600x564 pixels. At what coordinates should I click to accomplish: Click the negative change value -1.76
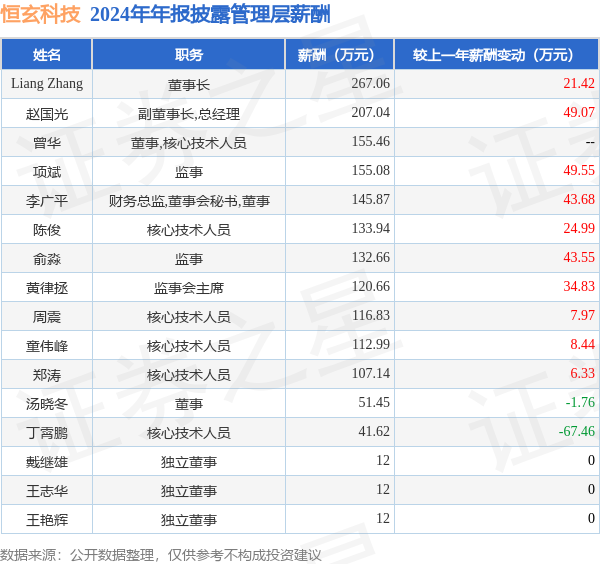(580, 403)
